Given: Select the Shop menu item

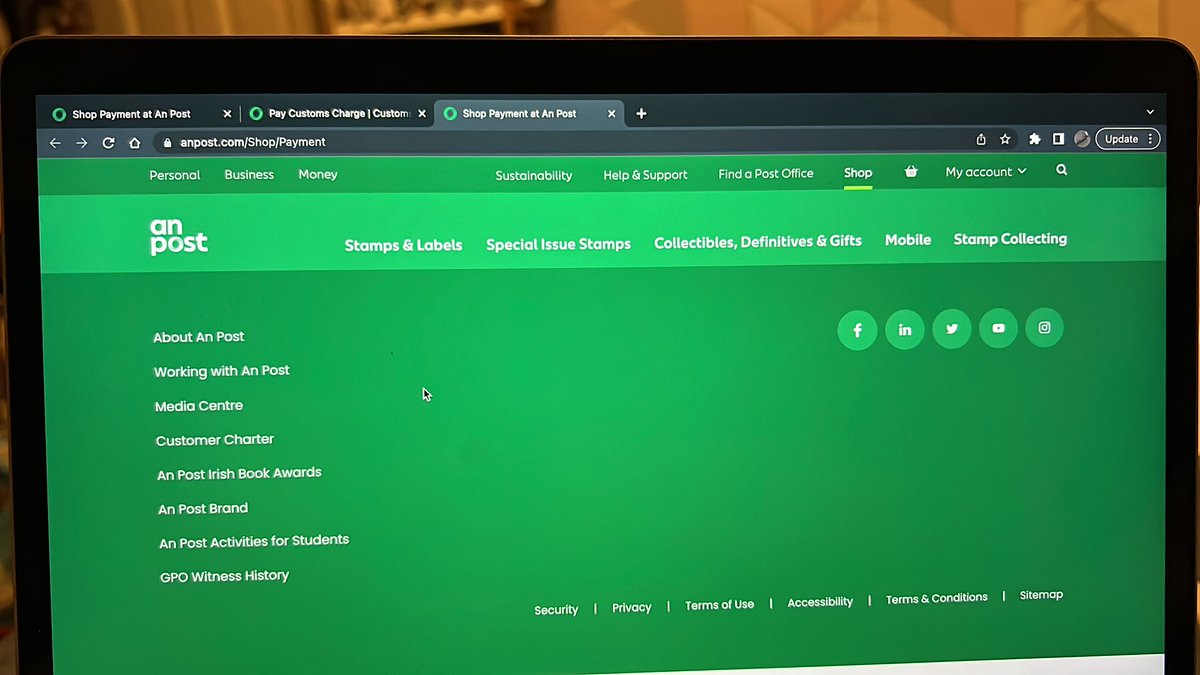Looking at the screenshot, I should (x=858, y=173).
